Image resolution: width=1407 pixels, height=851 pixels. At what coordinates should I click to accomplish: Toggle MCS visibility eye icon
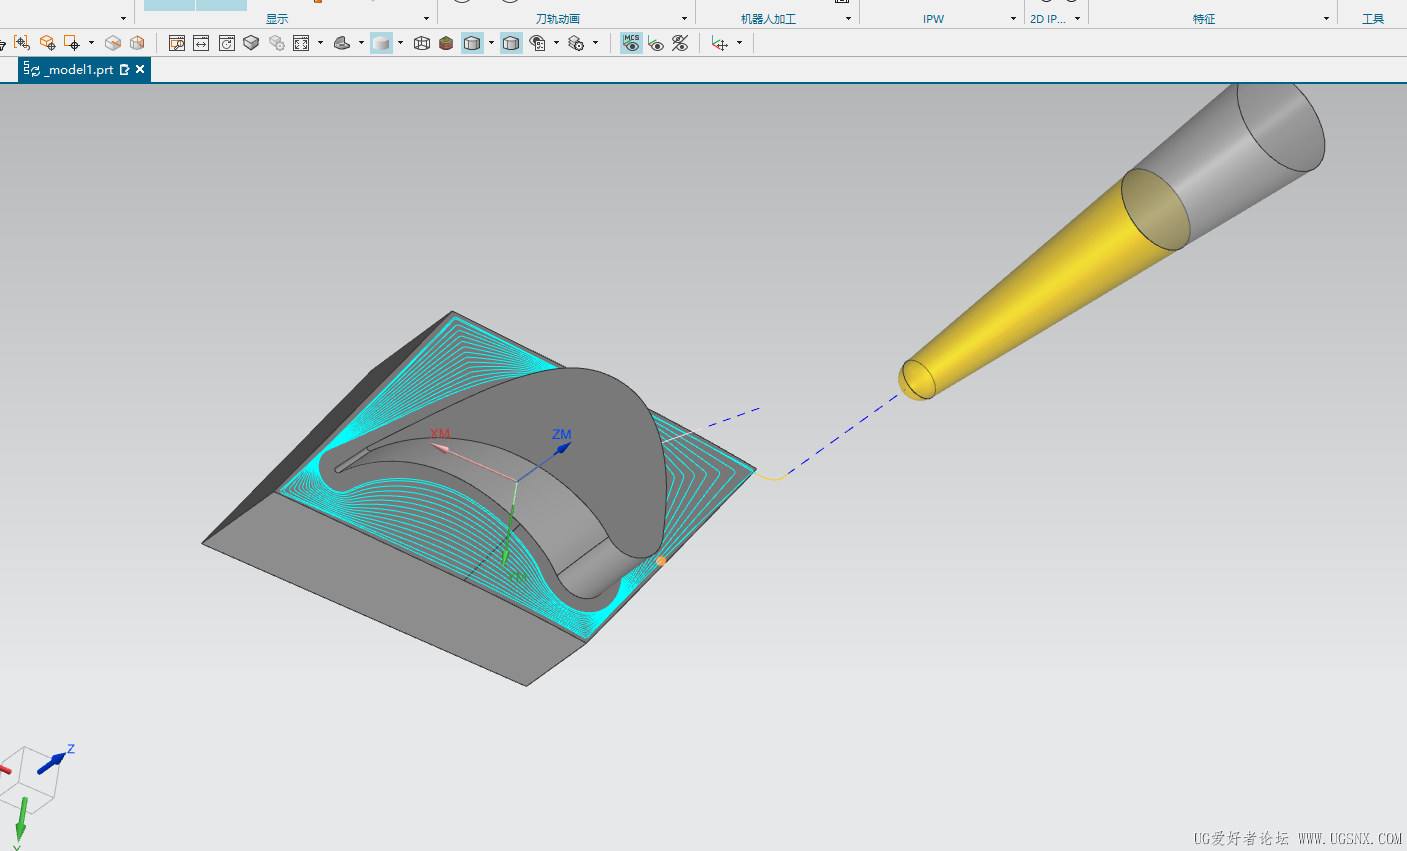click(631, 43)
